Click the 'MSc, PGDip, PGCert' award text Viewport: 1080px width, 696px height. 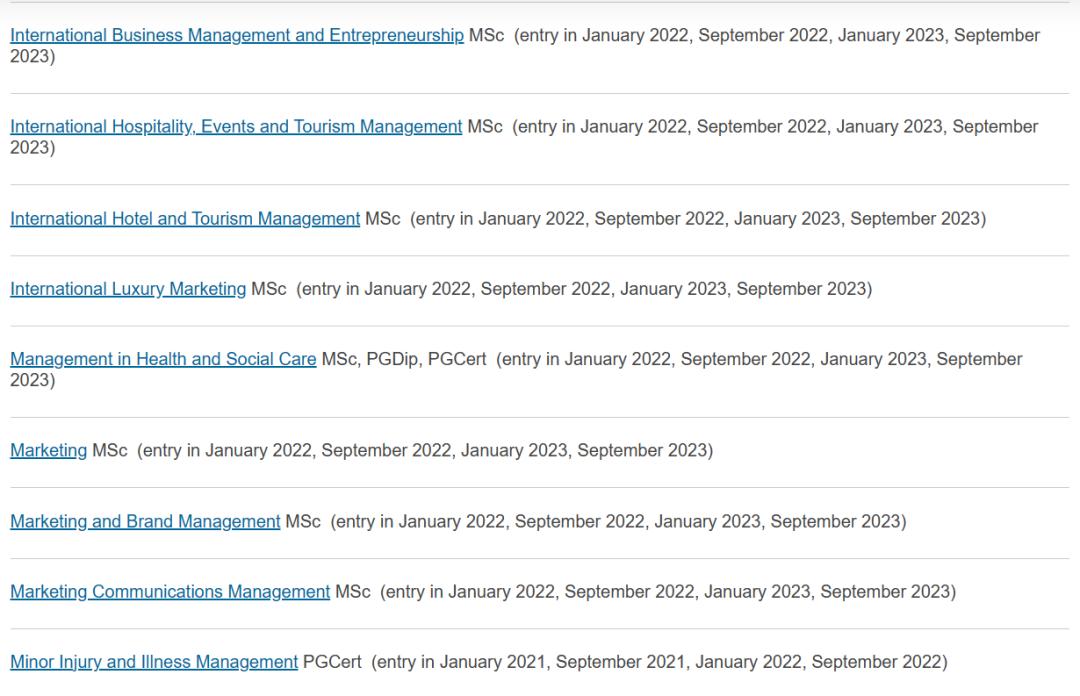(404, 359)
